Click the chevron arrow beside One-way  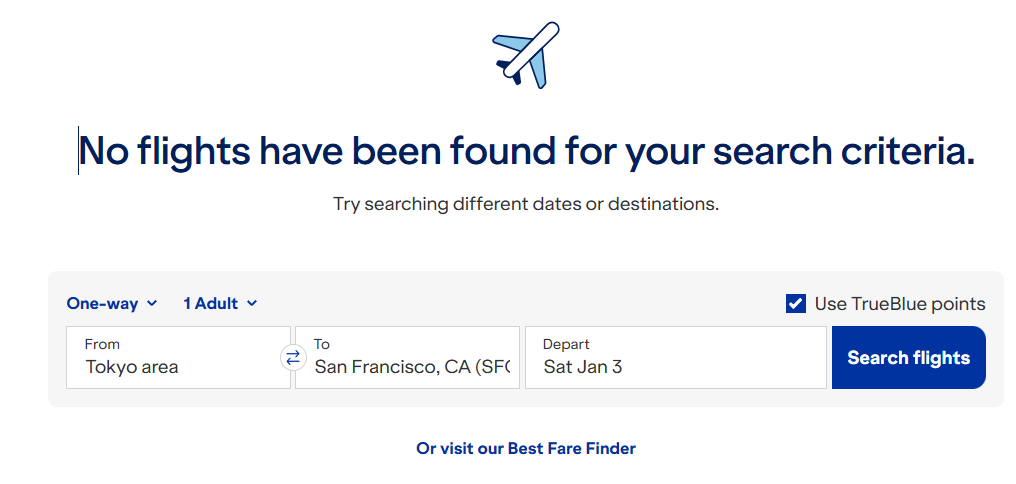click(x=152, y=303)
